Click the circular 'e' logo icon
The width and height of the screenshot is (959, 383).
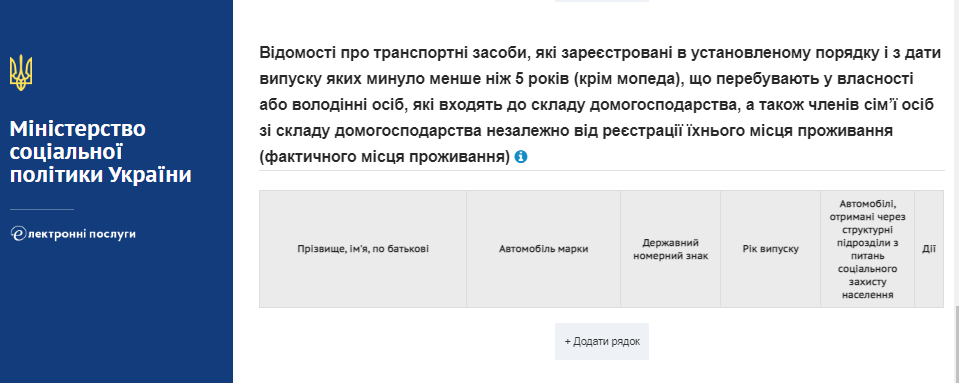pyautogui.click(x=18, y=234)
